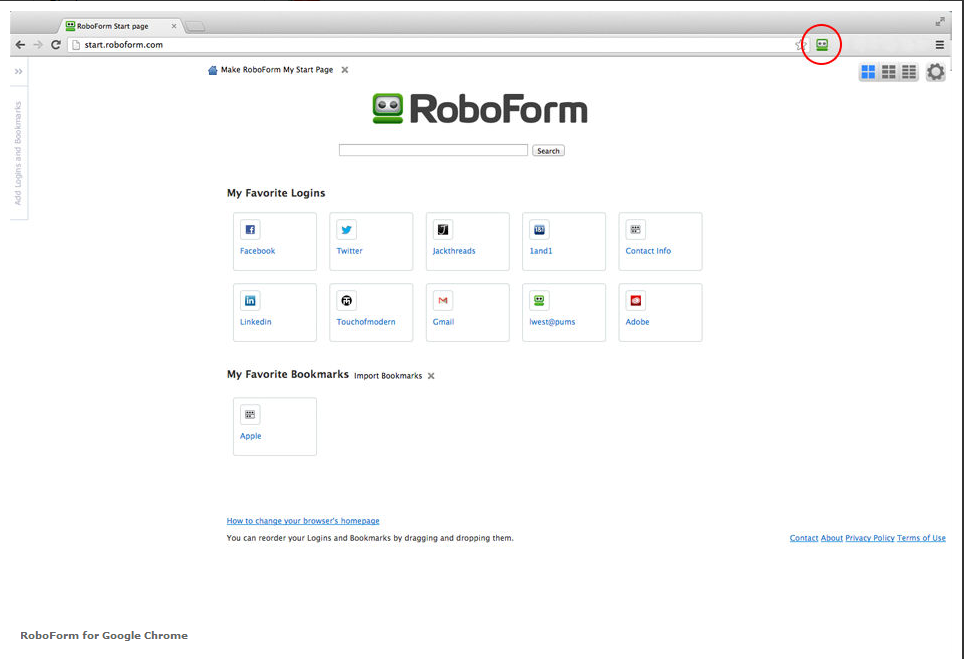Expand the left sidebar with double chevron
964x659 pixels.
click(x=18, y=71)
